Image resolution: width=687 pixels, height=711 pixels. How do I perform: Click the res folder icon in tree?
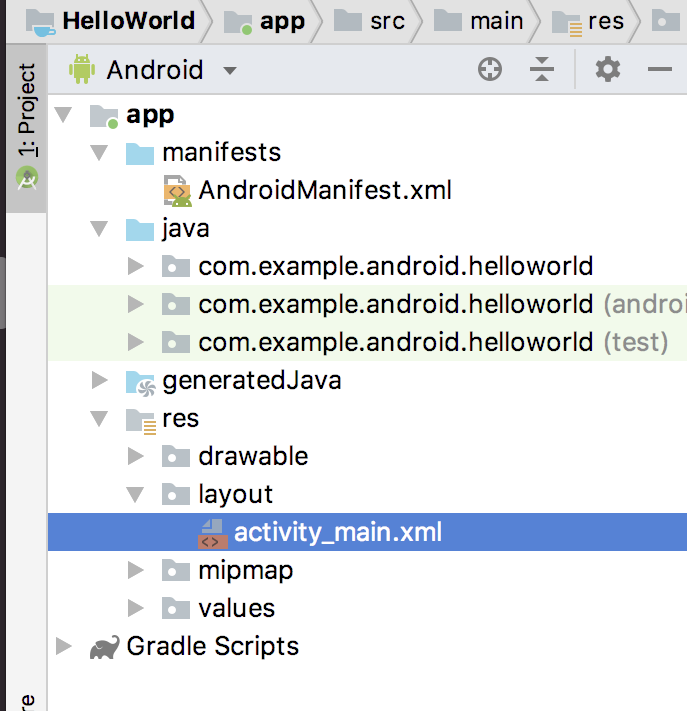(141, 421)
